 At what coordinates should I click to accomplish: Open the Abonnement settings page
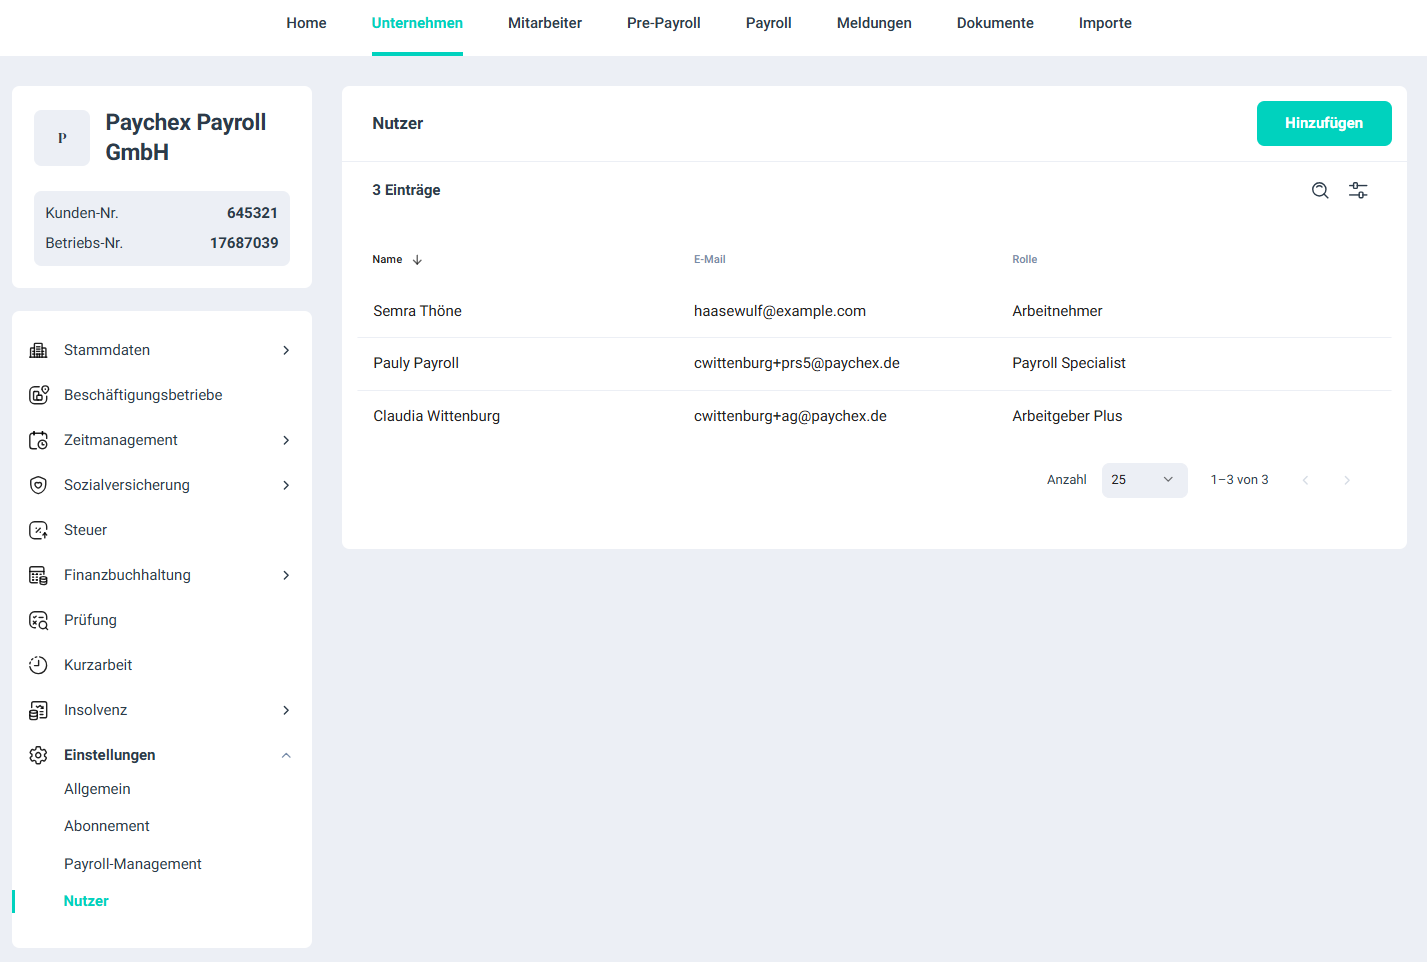pos(106,826)
